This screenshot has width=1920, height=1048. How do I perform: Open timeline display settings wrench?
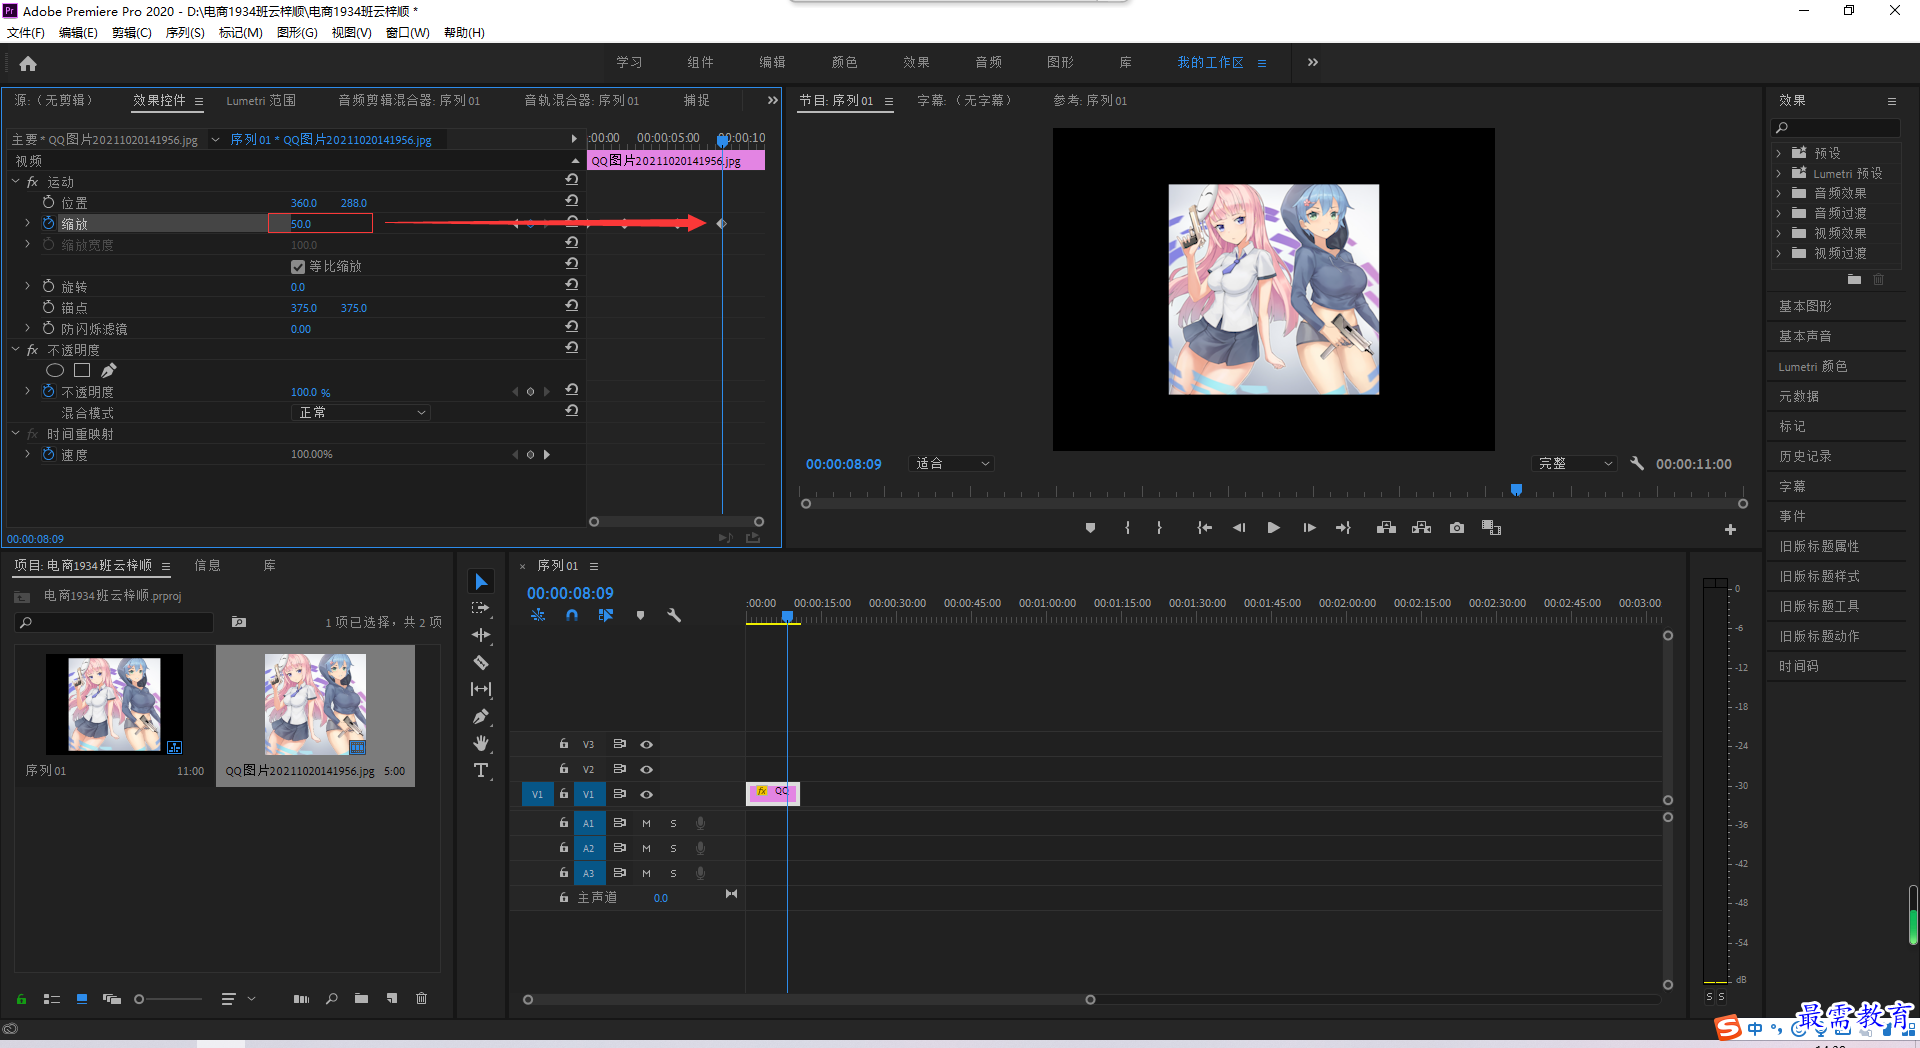(674, 615)
